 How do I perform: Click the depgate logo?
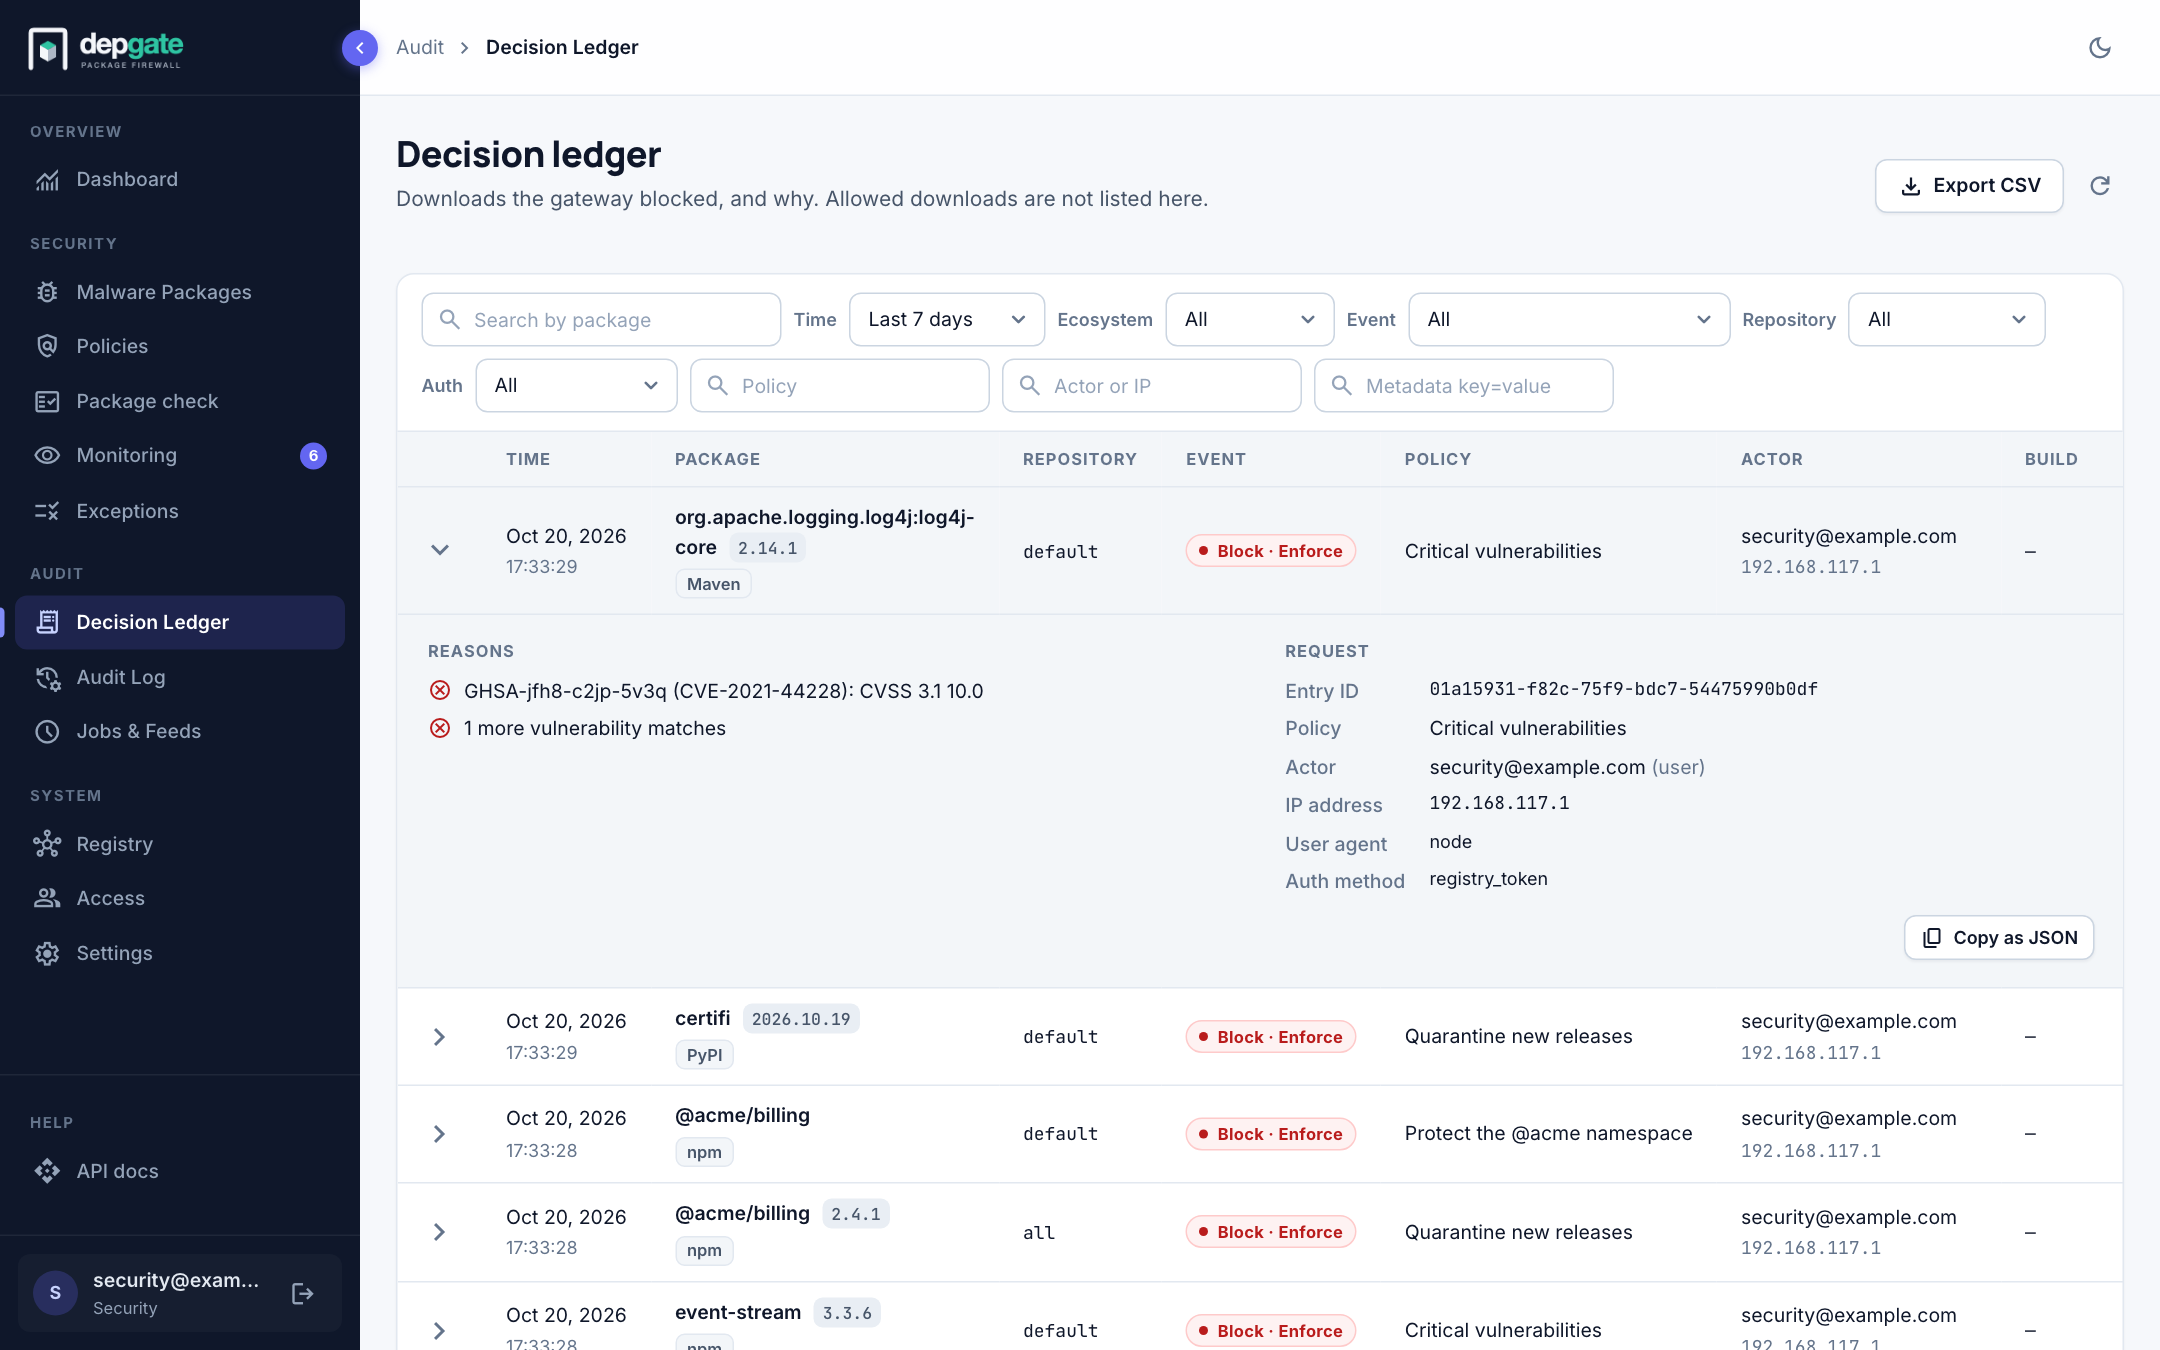tap(106, 48)
